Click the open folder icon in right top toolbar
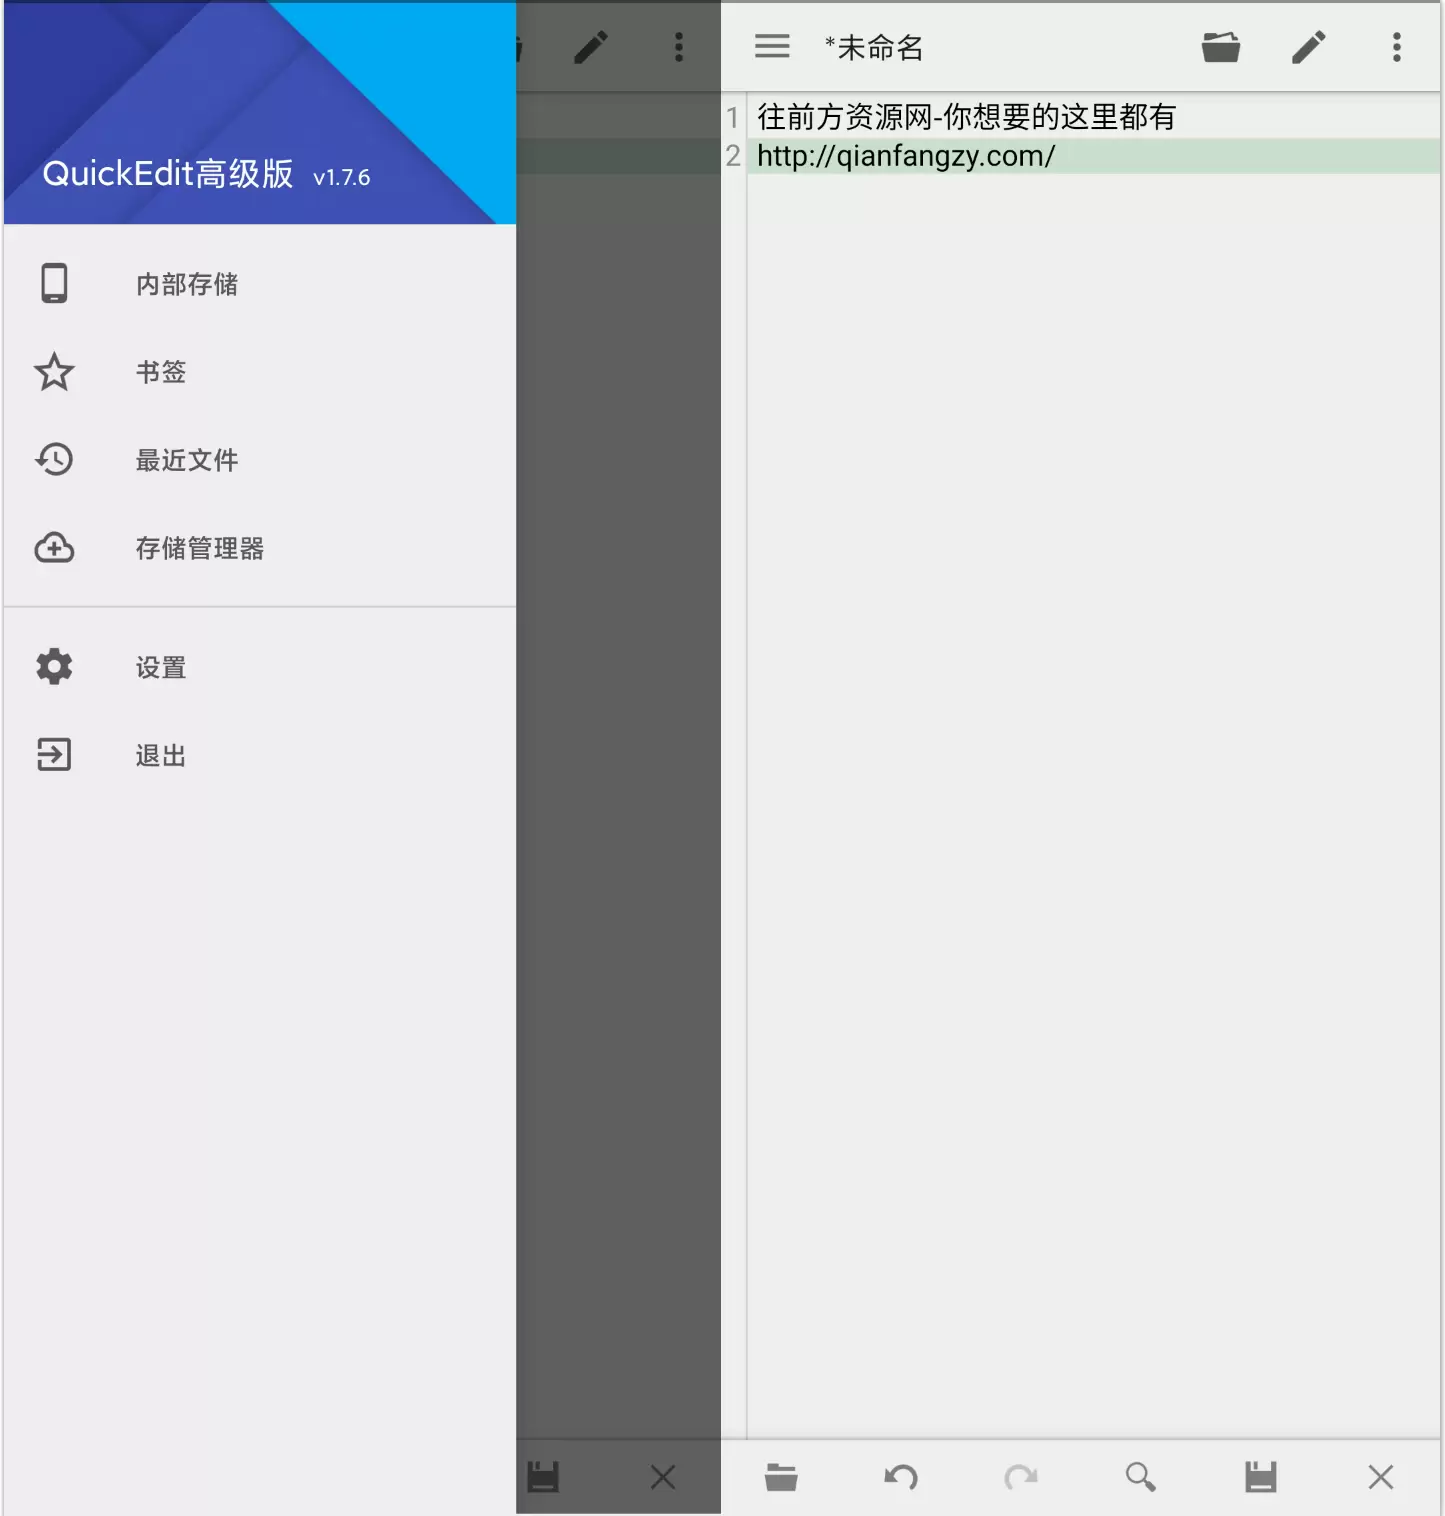Viewport: 1445px width, 1516px height. 1220,47
